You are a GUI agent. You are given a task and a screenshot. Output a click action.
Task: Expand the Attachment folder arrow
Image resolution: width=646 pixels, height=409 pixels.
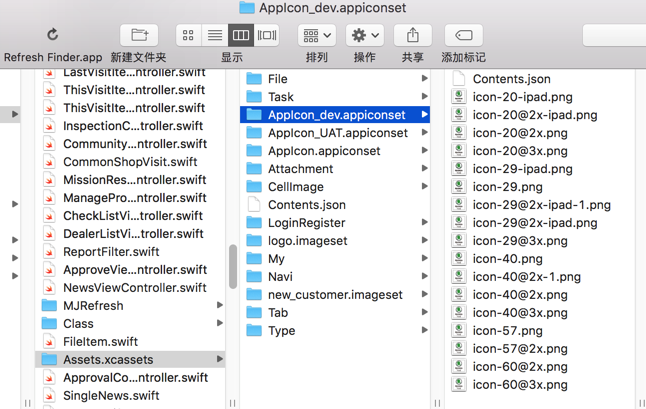click(x=424, y=168)
